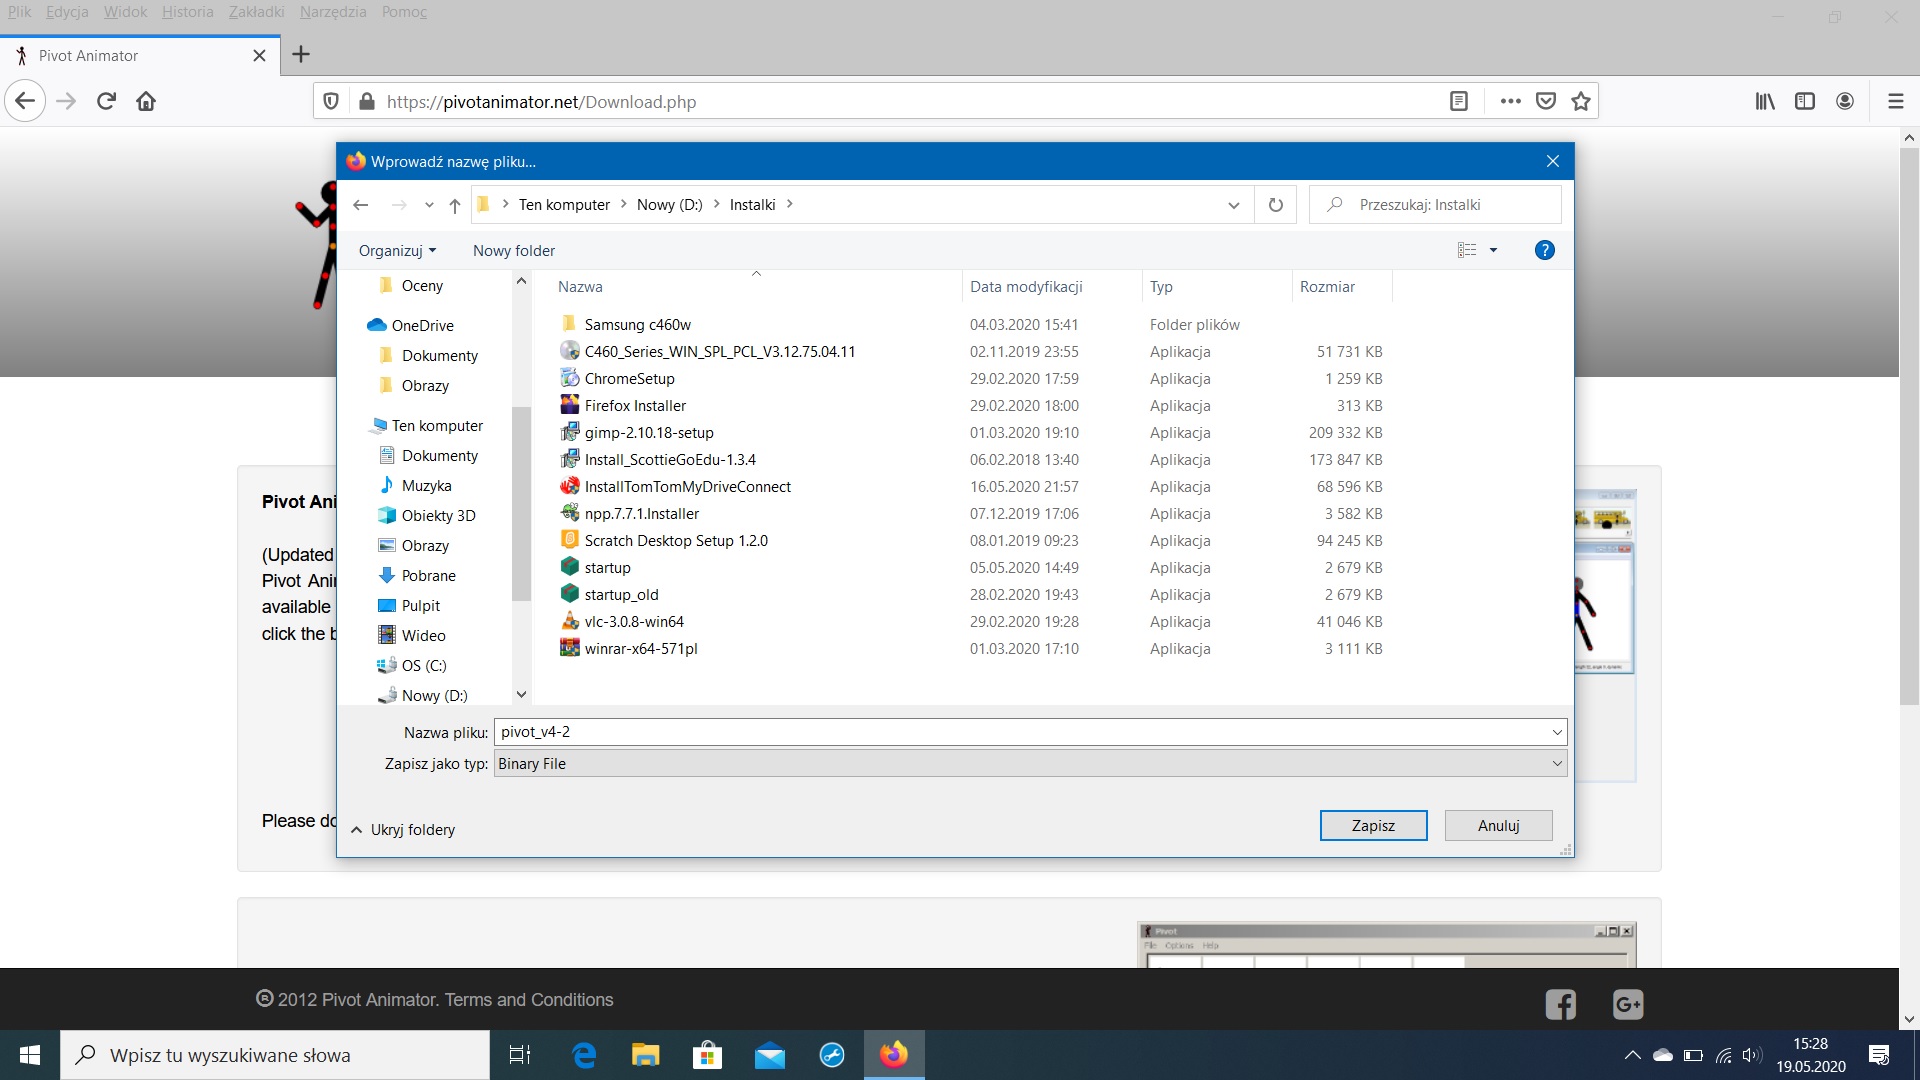Refresh the Instalki folder listing
Screen dimensions: 1920x1080
[1275, 205]
